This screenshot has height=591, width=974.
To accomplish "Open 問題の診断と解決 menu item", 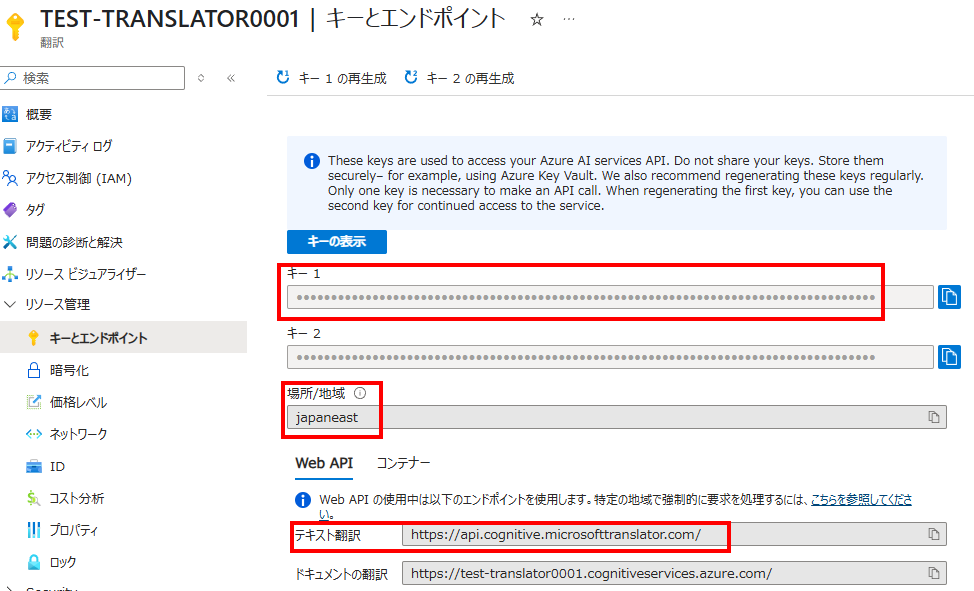I will pos(74,242).
